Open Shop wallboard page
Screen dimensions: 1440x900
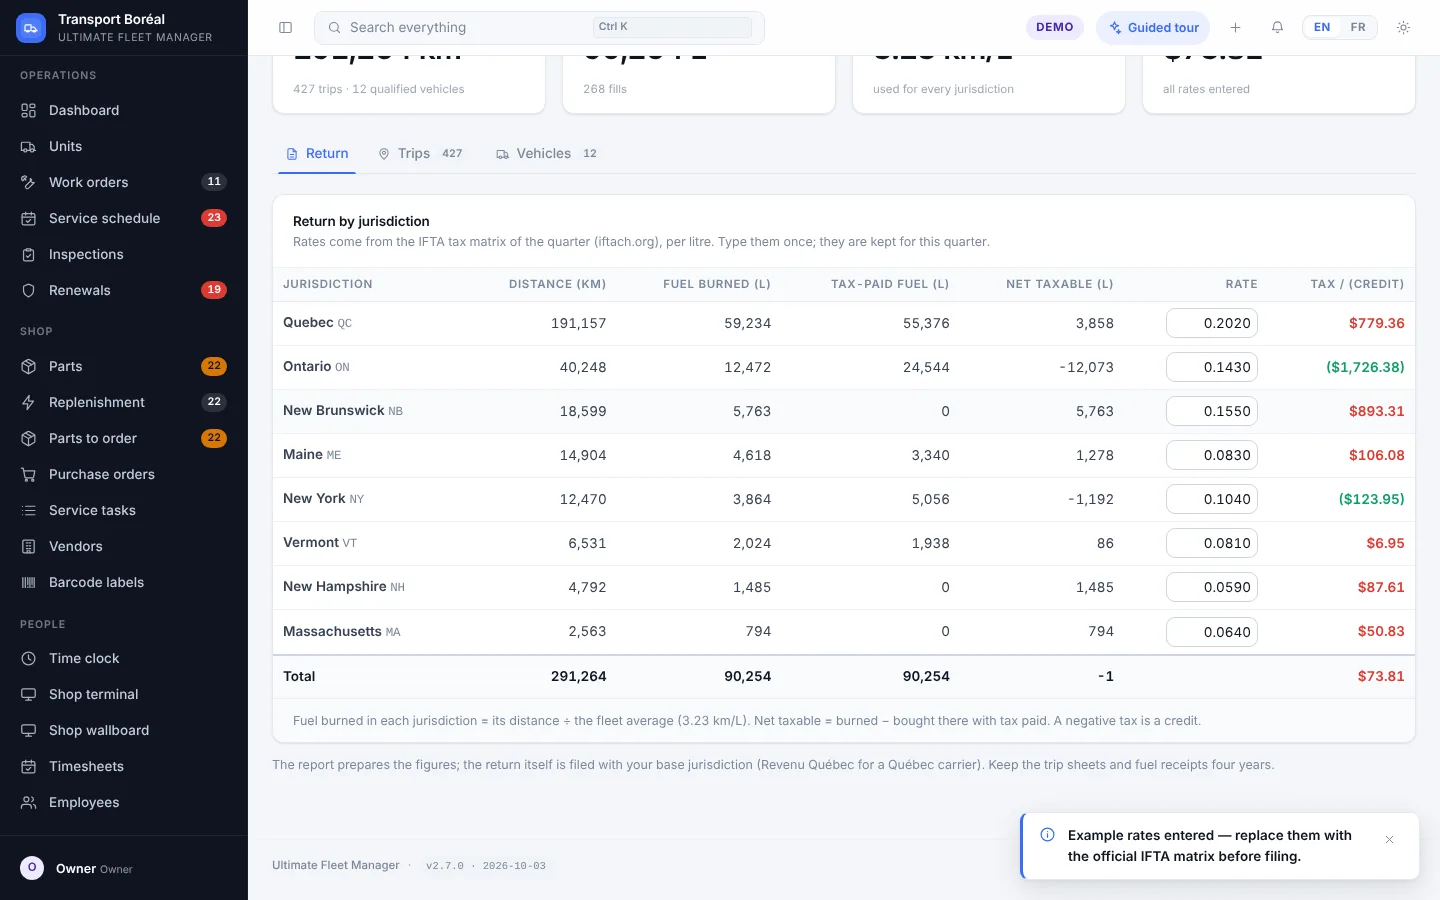point(124,730)
